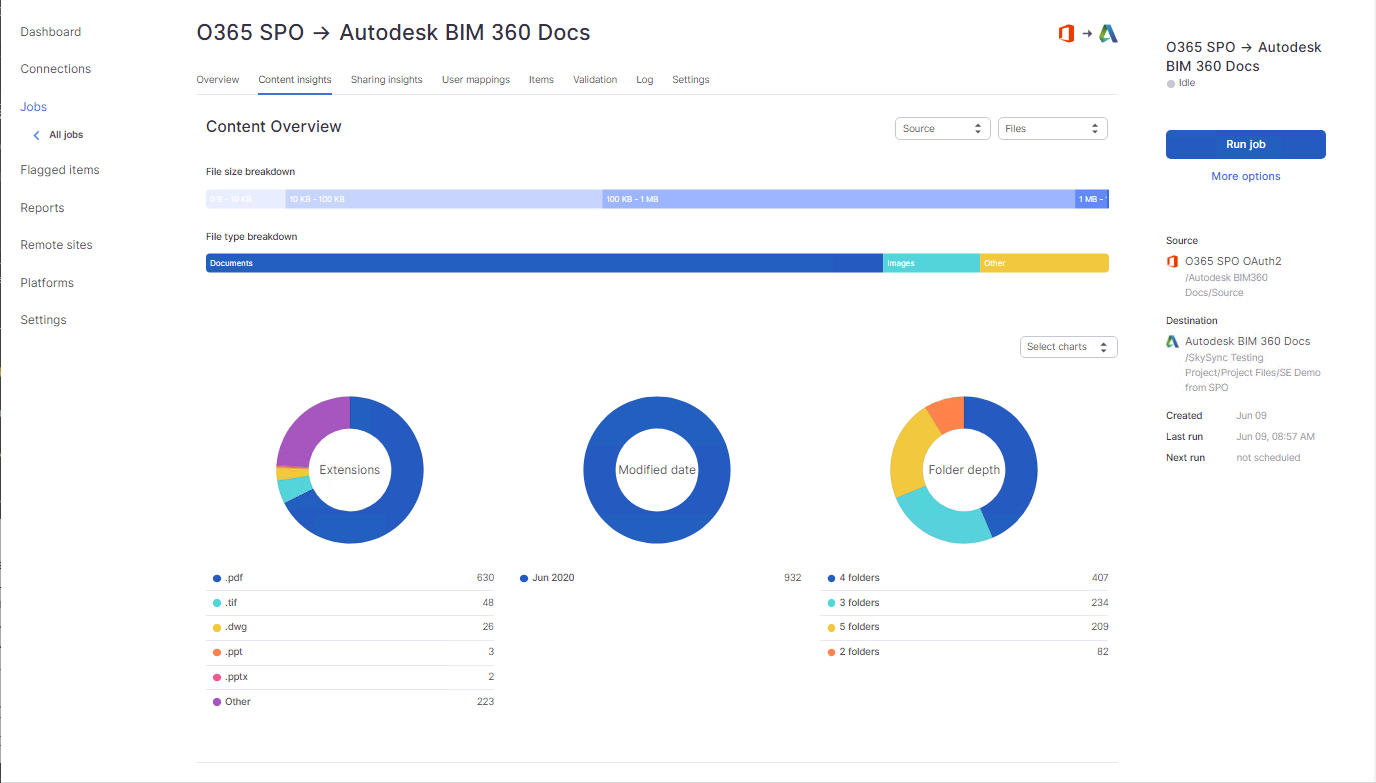Open the Sharing insights tab
The height and width of the screenshot is (783, 1376).
387,80
